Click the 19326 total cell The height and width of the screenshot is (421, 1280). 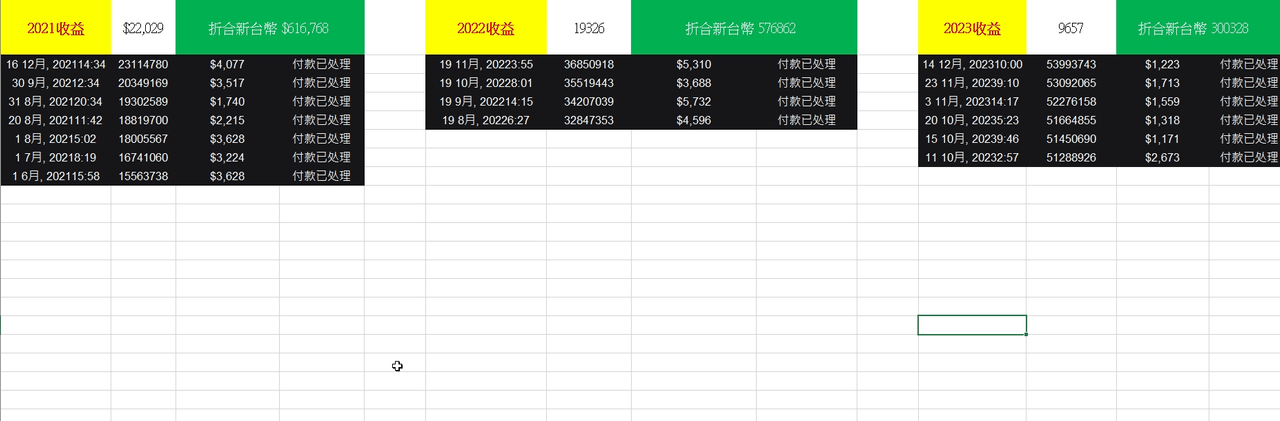click(589, 28)
